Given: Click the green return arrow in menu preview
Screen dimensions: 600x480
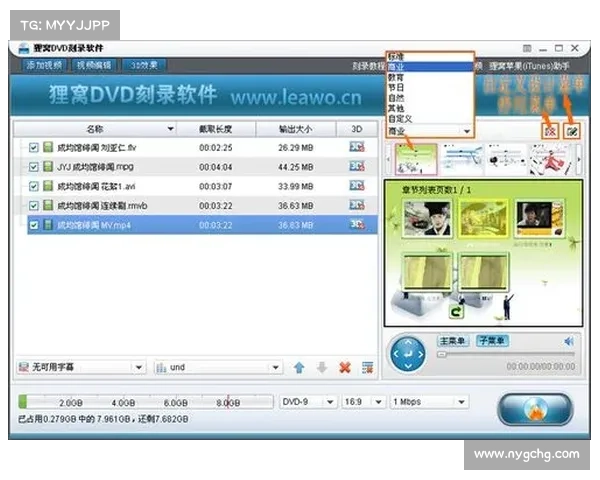Looking at the screenshot, I should pyautogui.click(x=455, y=312).
